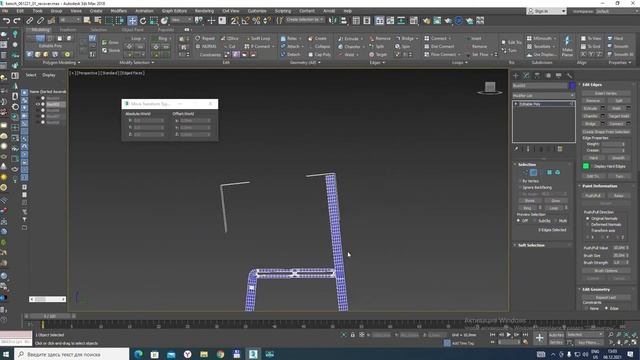Screen dimensions: 640x360
Task: Activate the Select and Rotate tool
Action: point(143,20)
